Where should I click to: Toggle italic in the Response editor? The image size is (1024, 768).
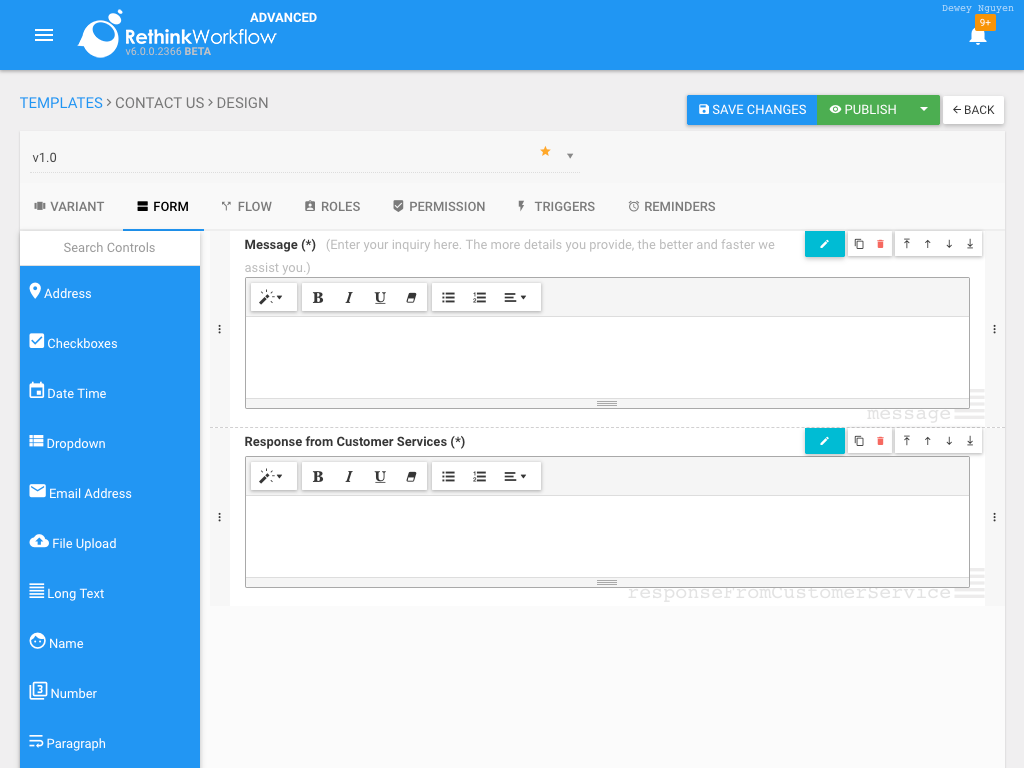pos(349,476)
